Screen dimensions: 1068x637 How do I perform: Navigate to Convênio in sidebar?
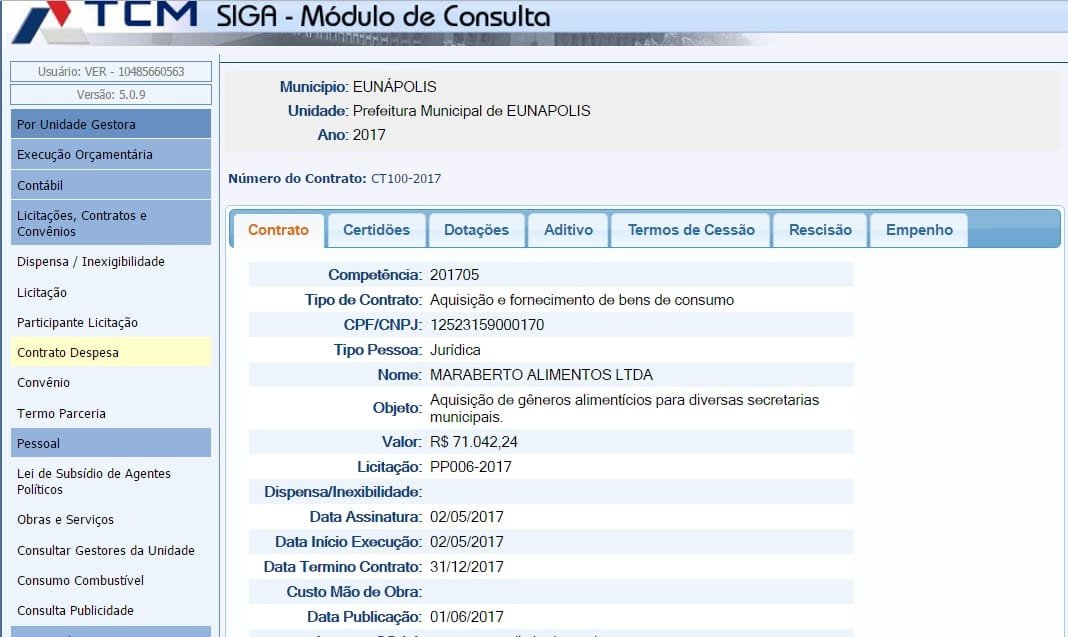coord(43,383)
